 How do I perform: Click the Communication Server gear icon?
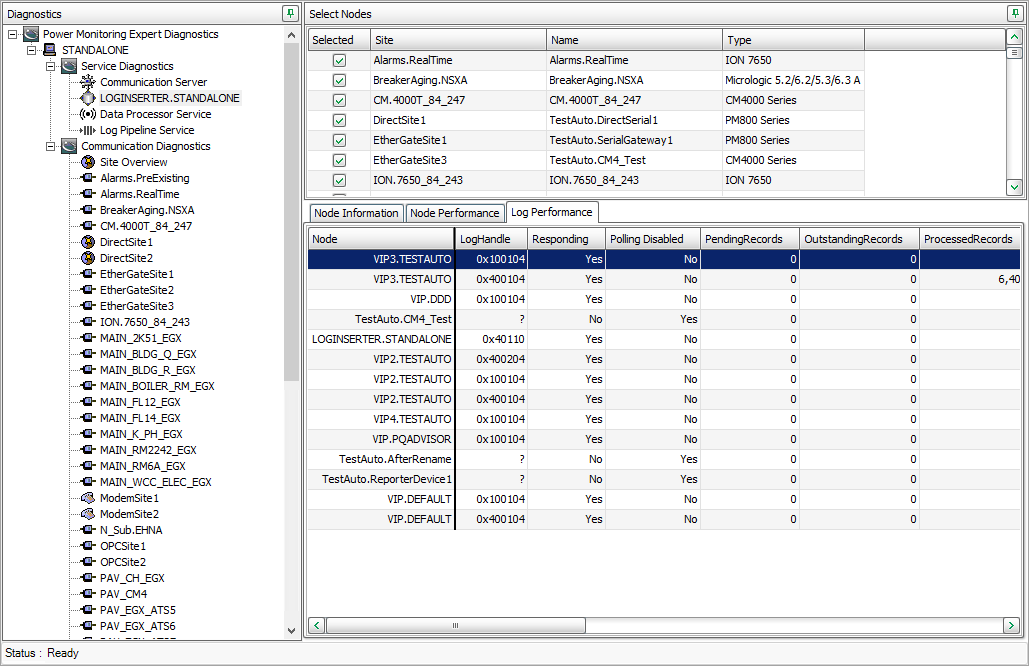click(x=88, y=82)
